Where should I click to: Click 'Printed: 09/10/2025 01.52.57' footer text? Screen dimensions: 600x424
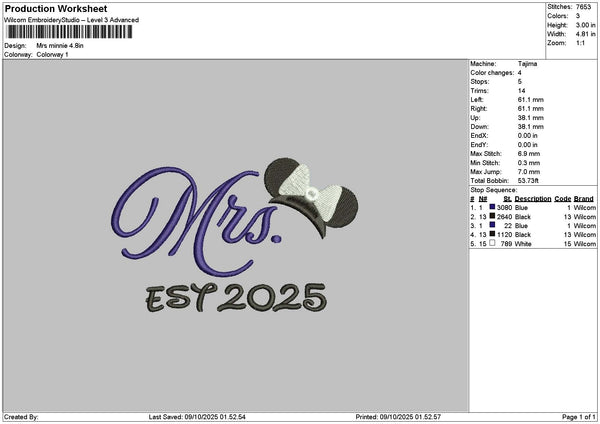pyautogui.click(x=398, y=417)
